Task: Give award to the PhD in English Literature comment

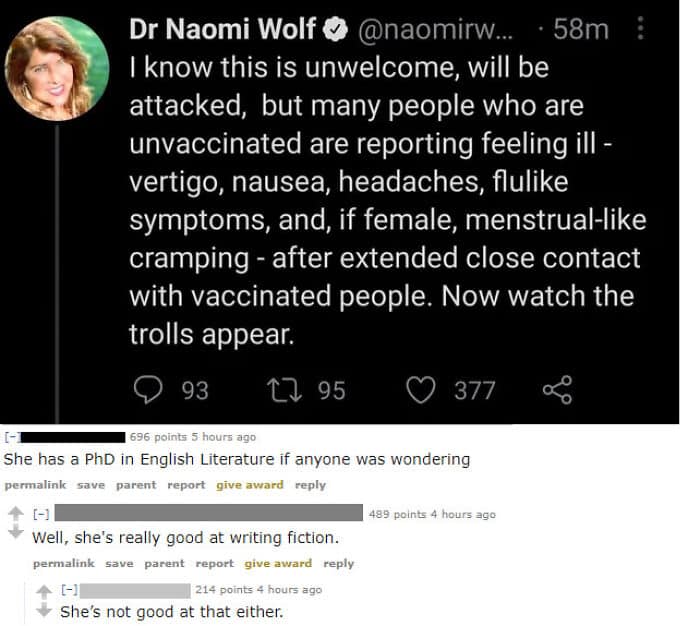Action: (250, 485)
